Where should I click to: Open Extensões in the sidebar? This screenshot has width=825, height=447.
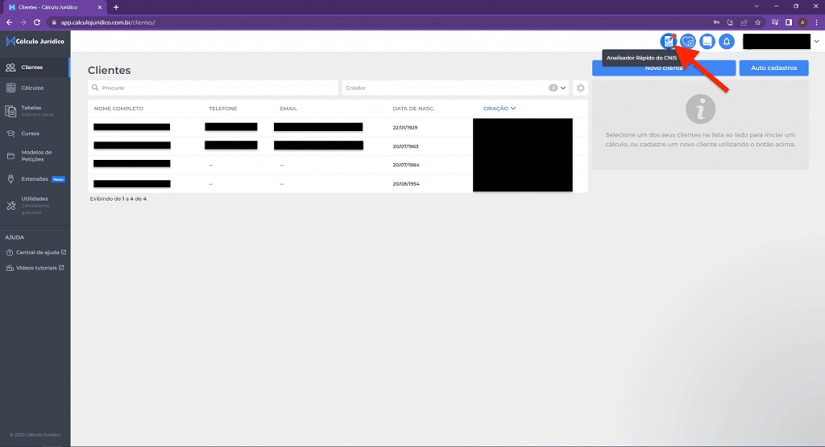[x=34, y=179]
